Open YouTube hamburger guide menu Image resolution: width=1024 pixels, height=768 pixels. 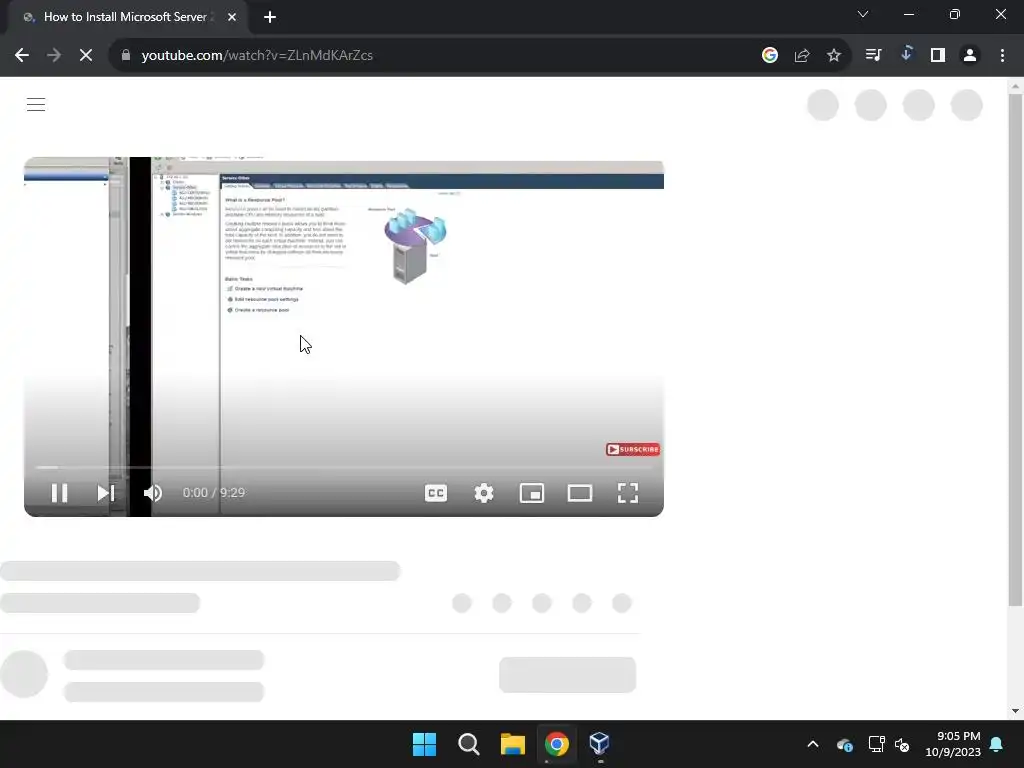tap(36, 104)
